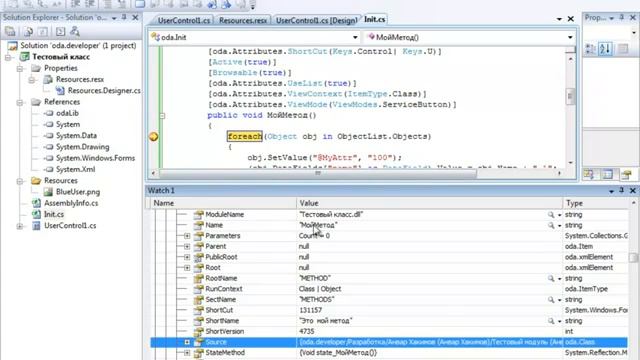Click the BlueUser.png file icon
Viewport: 640px width, 360px height.
click(48, 191)
